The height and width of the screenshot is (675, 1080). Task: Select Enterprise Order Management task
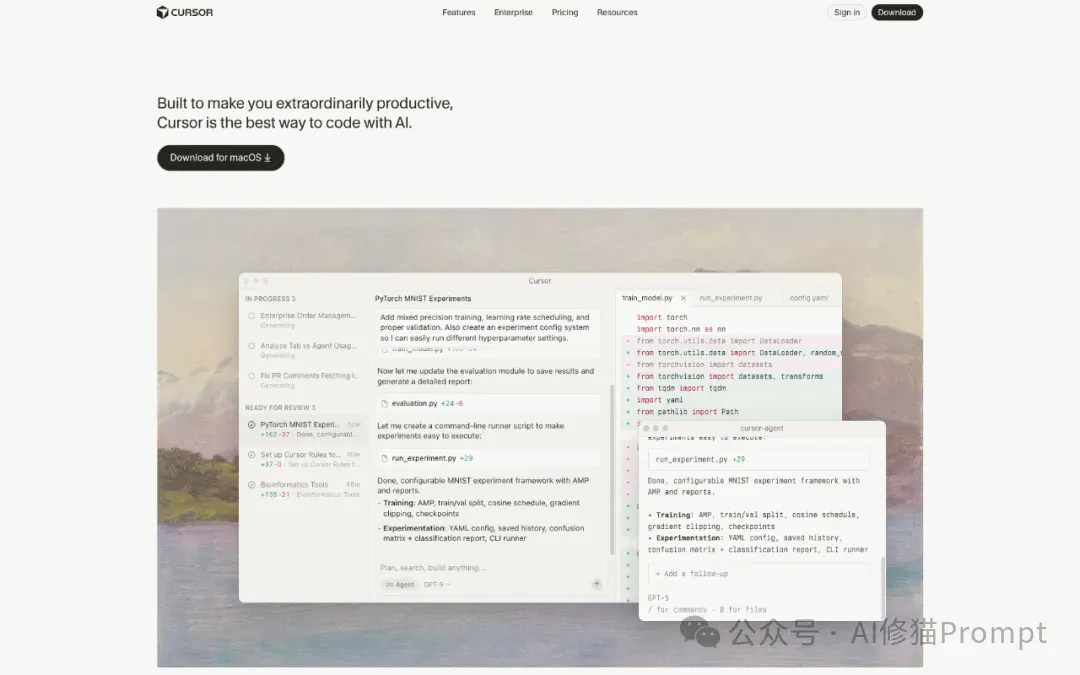pyautogui.click(x=303, y=320)
